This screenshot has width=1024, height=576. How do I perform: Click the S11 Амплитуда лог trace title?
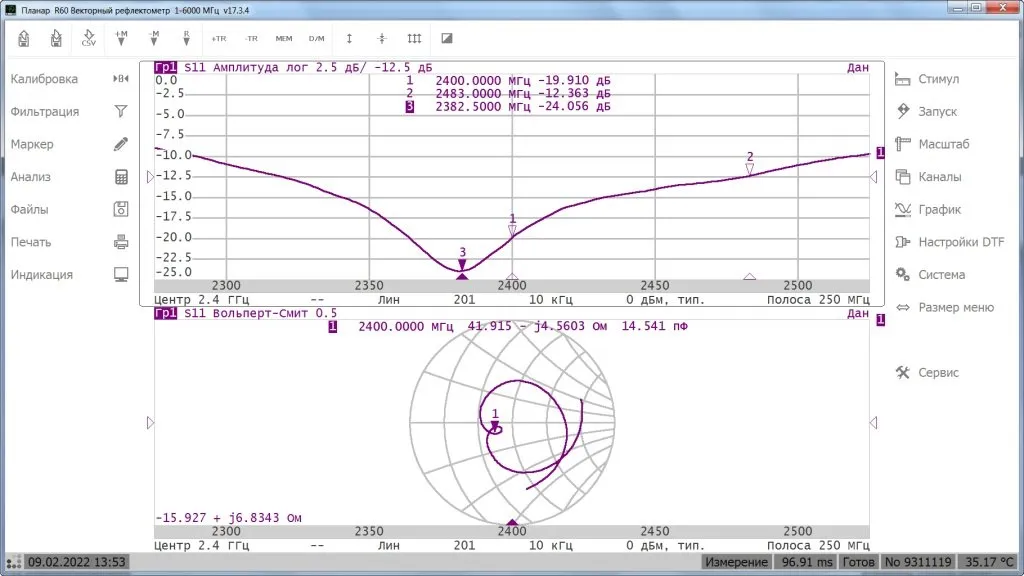(308, 67)
